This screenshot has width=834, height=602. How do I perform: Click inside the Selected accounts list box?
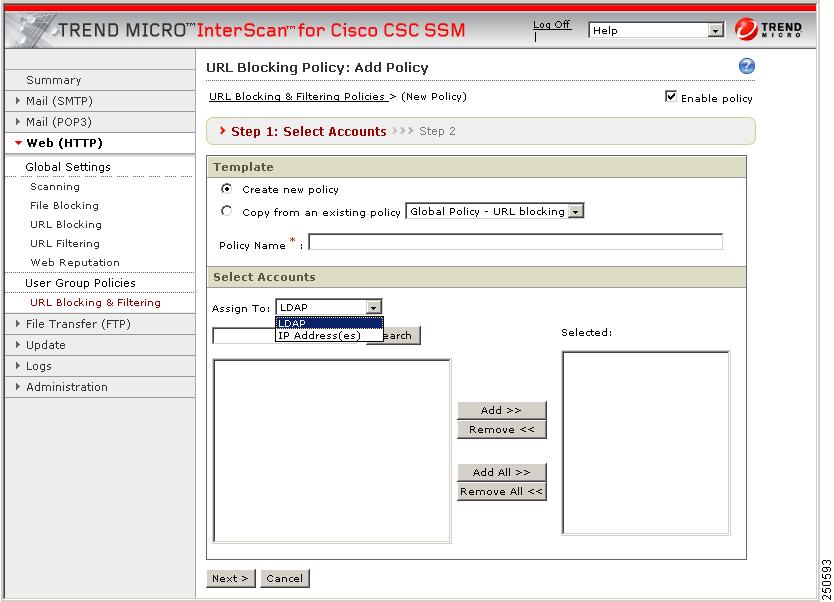(x=646, y=442)
